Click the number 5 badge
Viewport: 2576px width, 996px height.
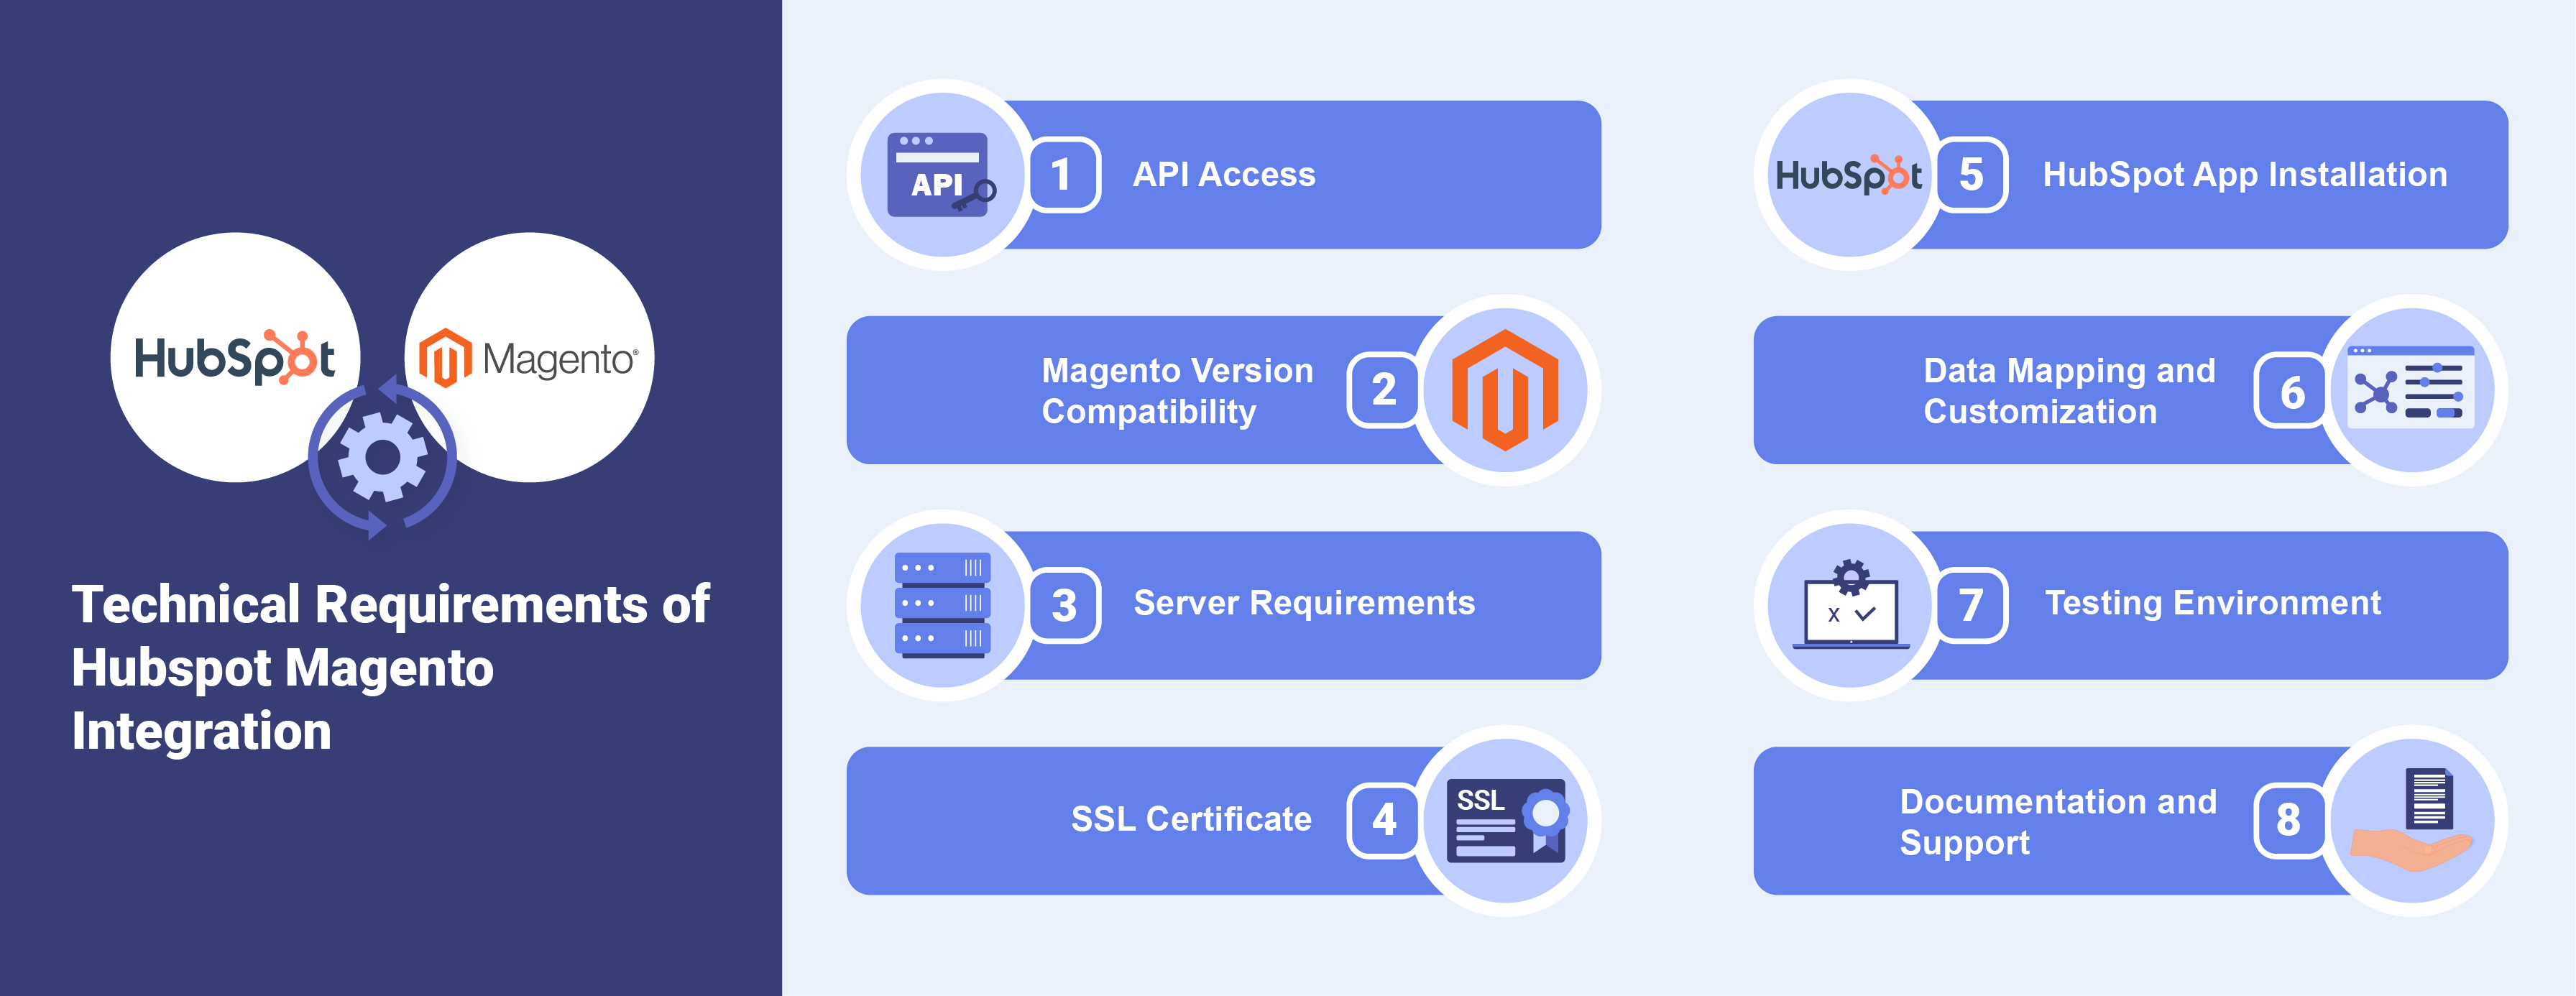point(1971,175)
